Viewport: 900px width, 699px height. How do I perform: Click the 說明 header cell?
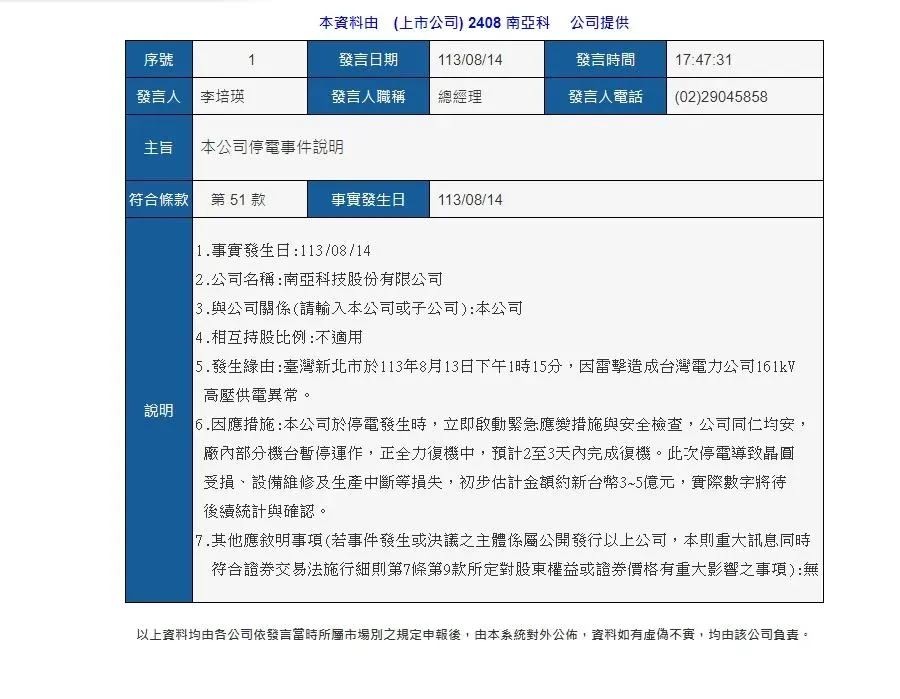point(159,410)
